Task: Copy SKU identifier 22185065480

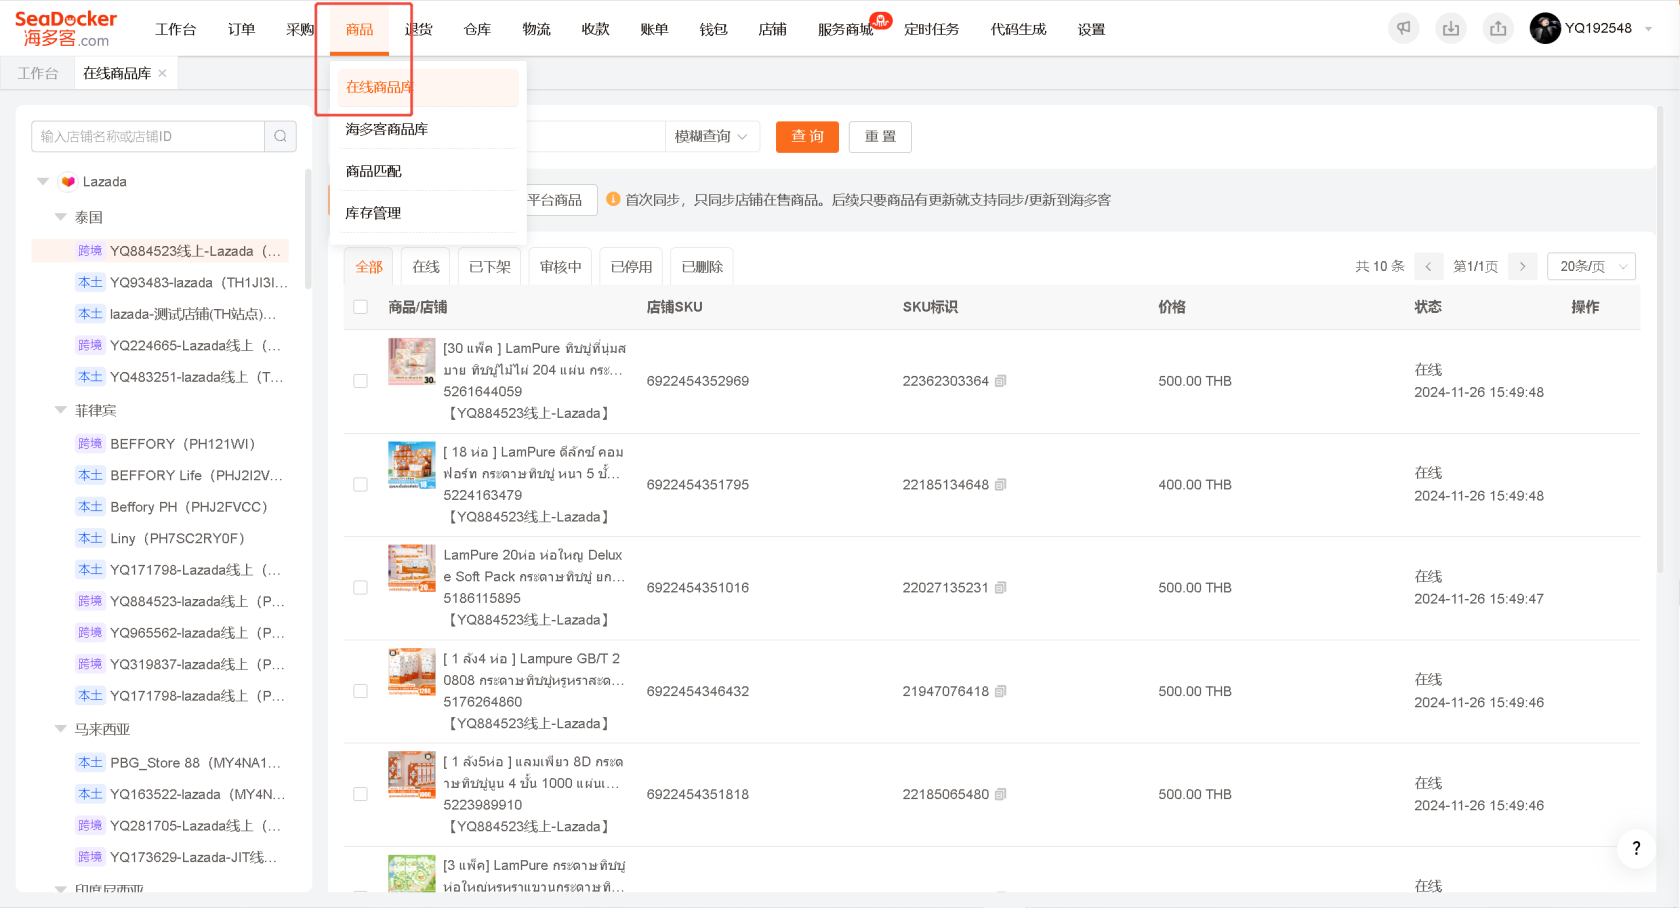Action: point(1001,794)
